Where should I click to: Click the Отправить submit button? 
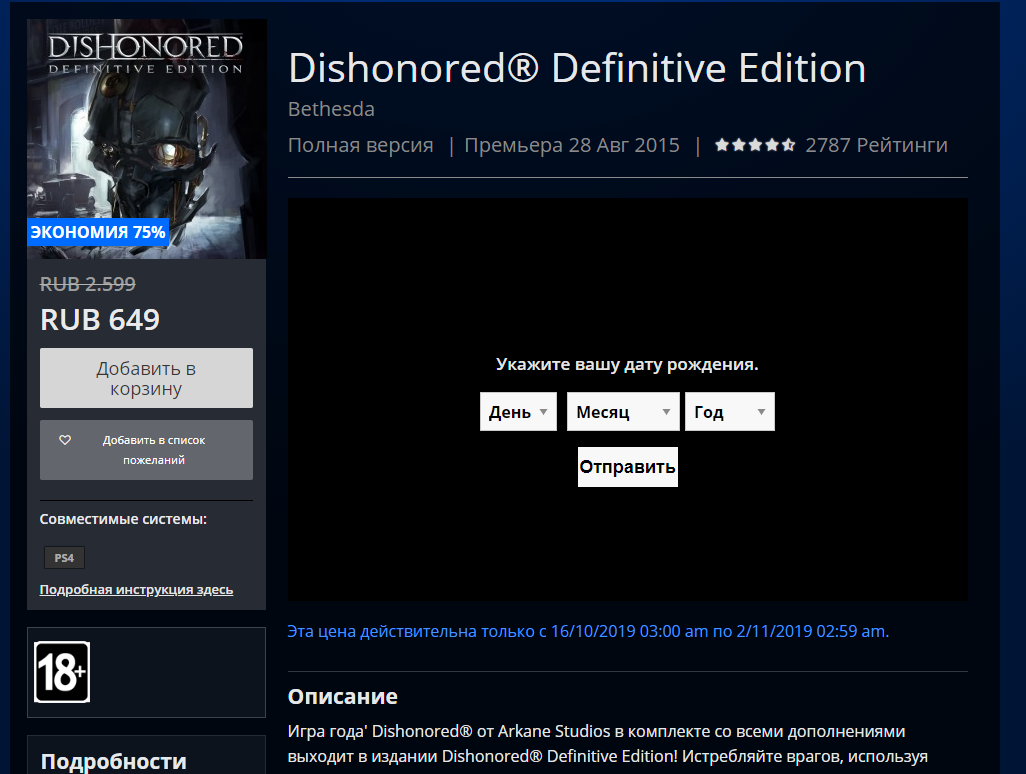[x=628, y=467]
